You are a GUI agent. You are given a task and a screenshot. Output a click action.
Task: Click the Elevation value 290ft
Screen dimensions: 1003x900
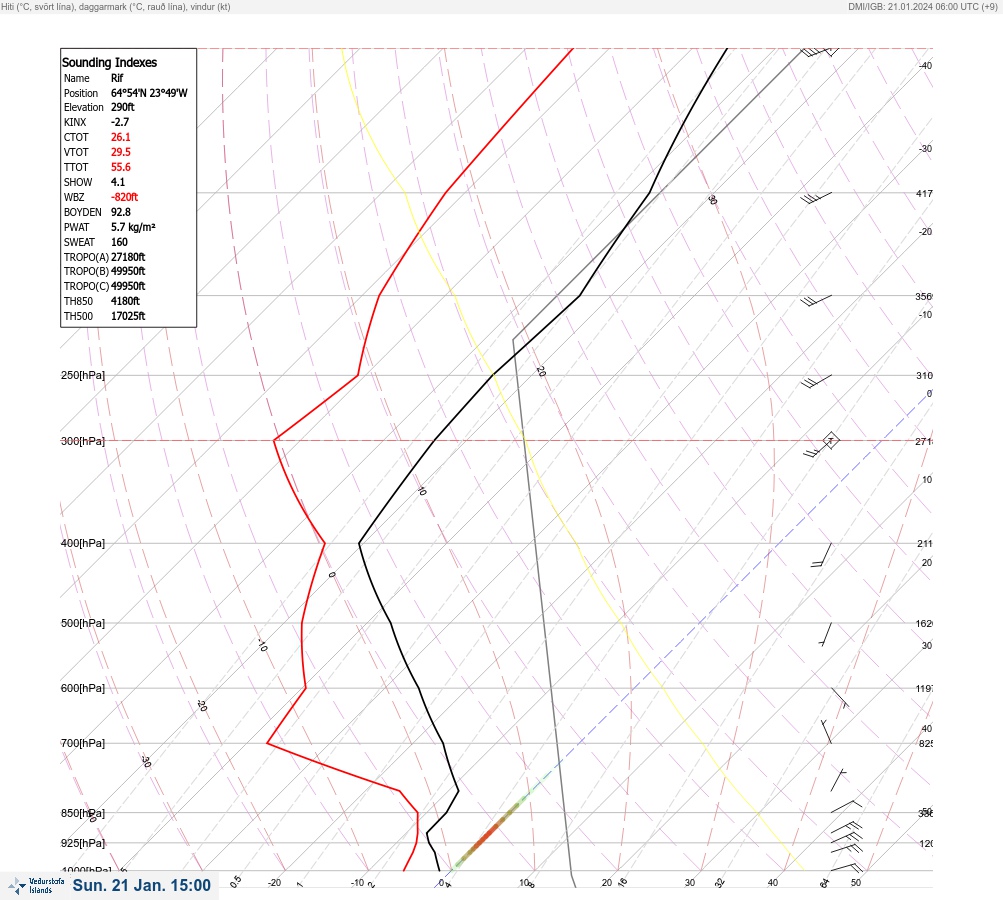(x=123, y=107)
